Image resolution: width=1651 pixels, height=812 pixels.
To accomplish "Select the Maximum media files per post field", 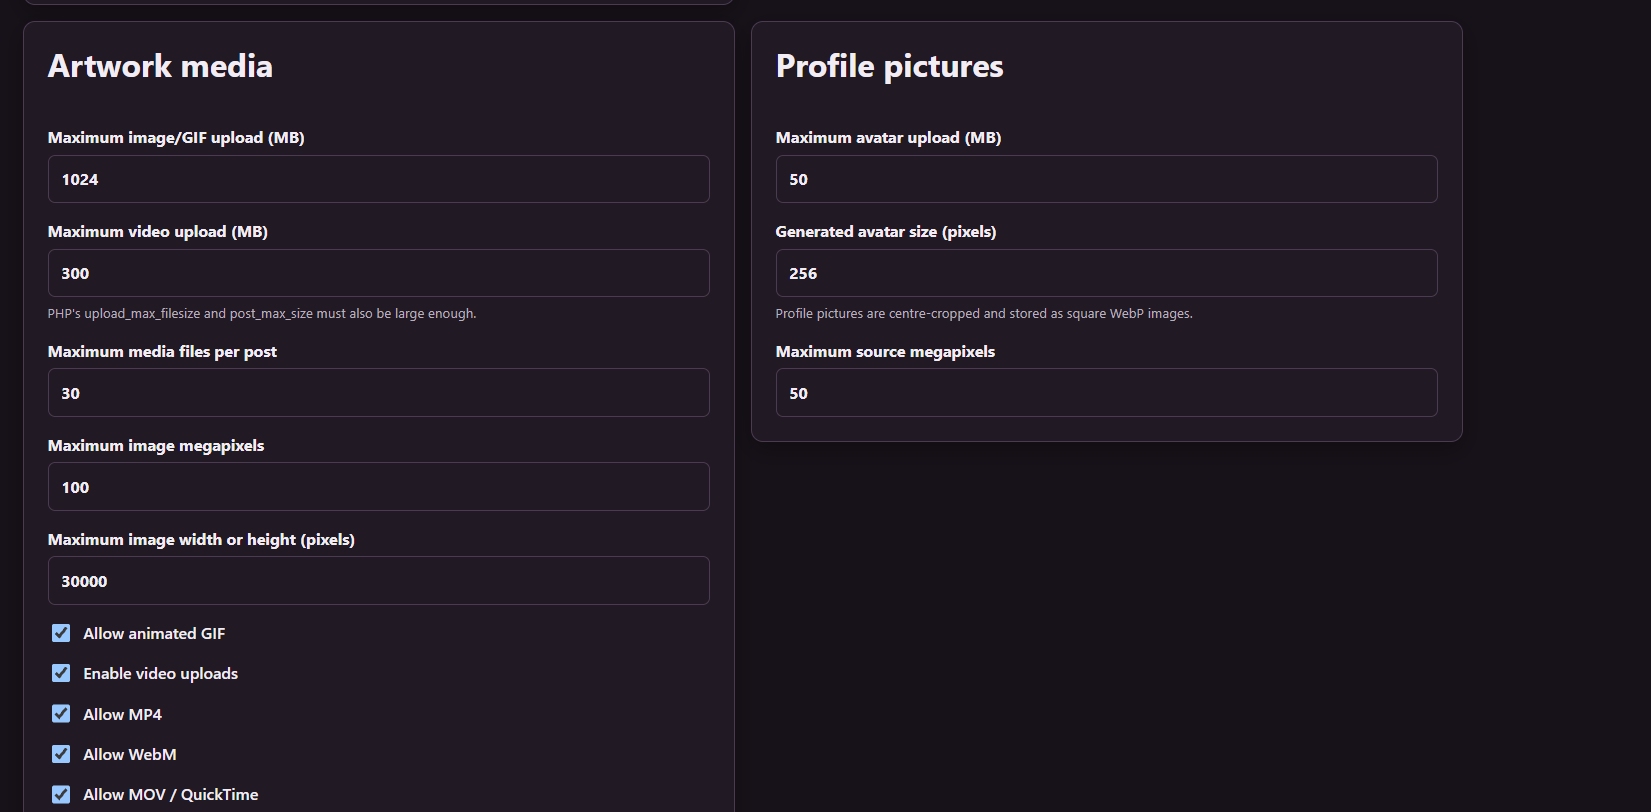I will [x=378, y=393].
